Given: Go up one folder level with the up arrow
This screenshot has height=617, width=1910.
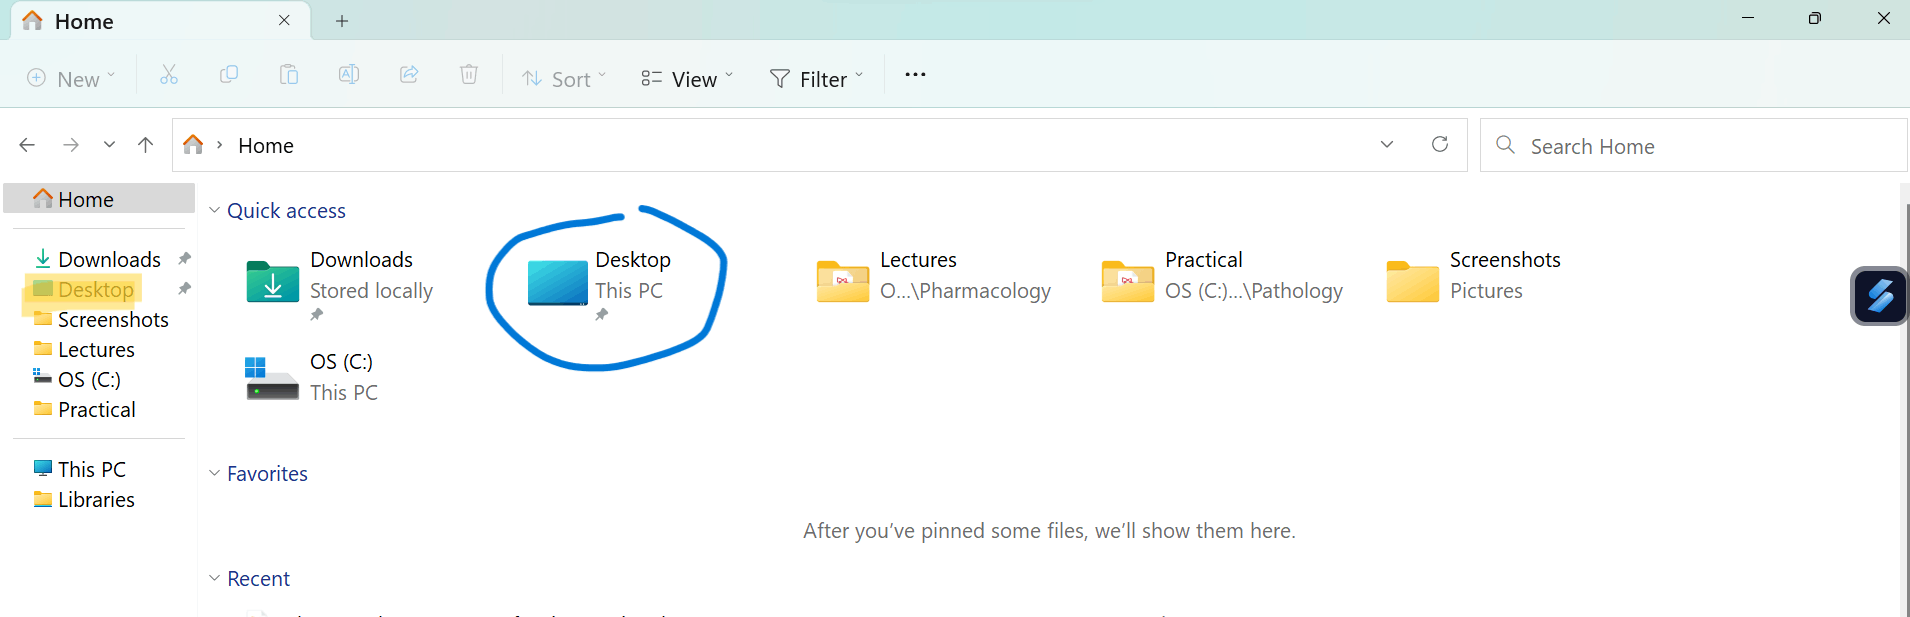Looking at the screenshot, I should [146, 145].
